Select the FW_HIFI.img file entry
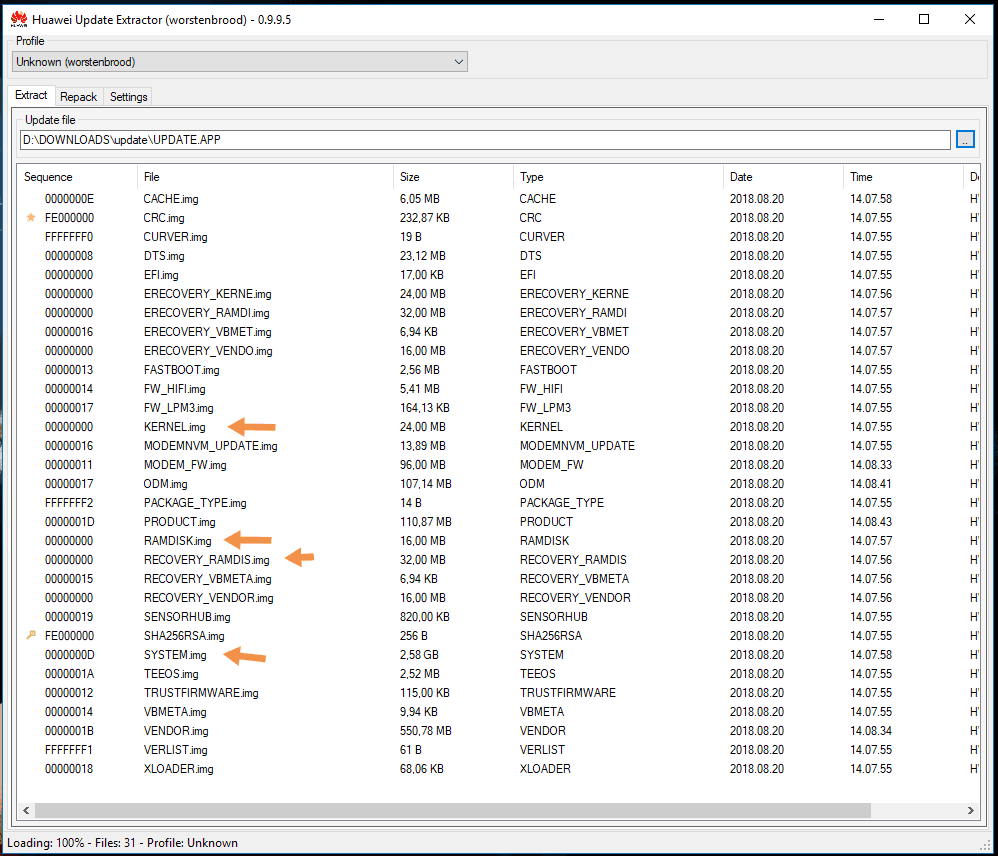The height and width of the screenshot is (856, 998). click(174, 389)
